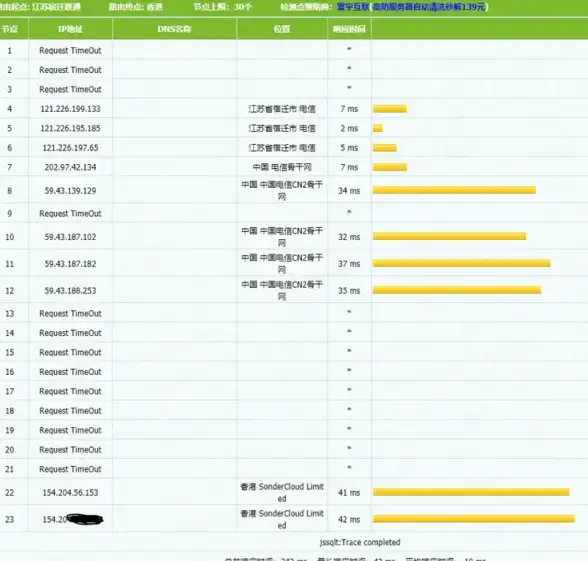
Task: Click the 7 ms value in row 4
Action: click(x=349, y=109)
